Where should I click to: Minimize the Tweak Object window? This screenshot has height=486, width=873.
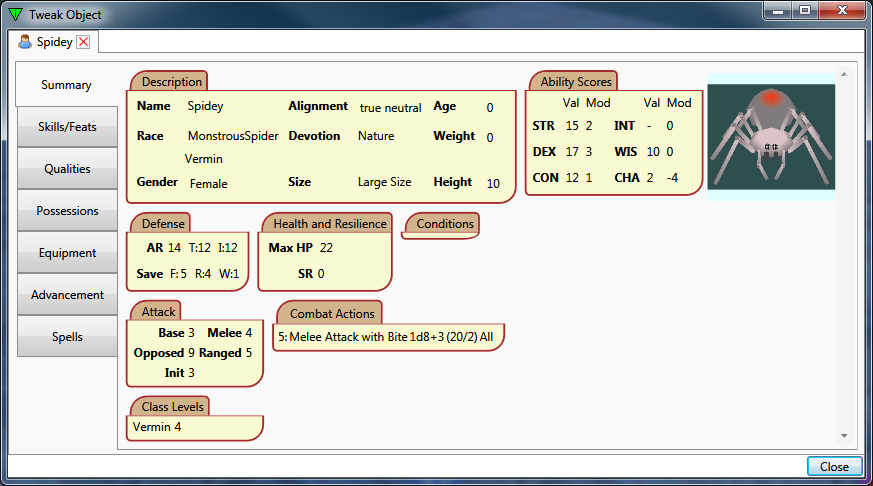tap(777, 10)
